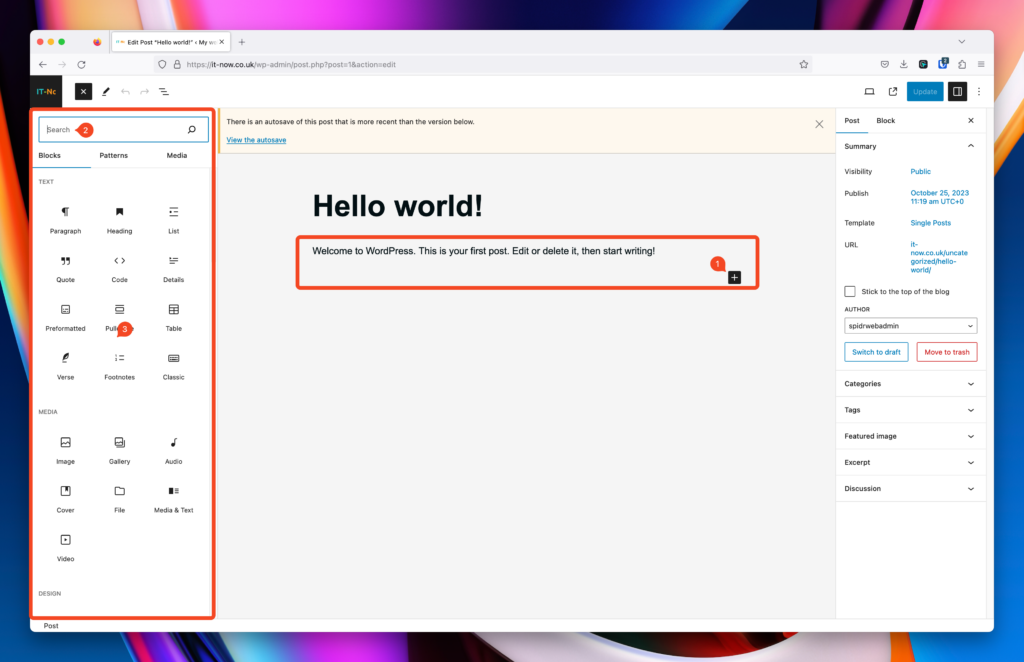This screenshot has width=1024, height=662.
Task: Insert a Footnotes block
Action: [120, 366]
